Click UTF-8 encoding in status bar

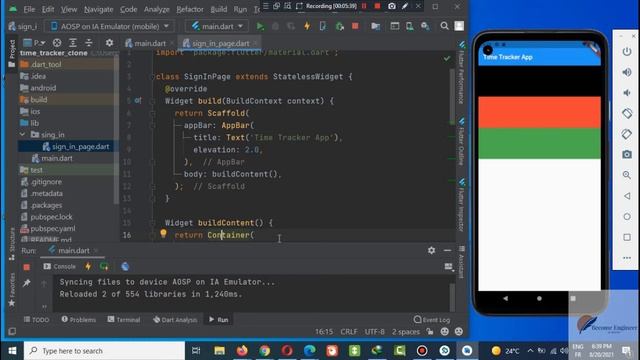[x=374, y=332]
